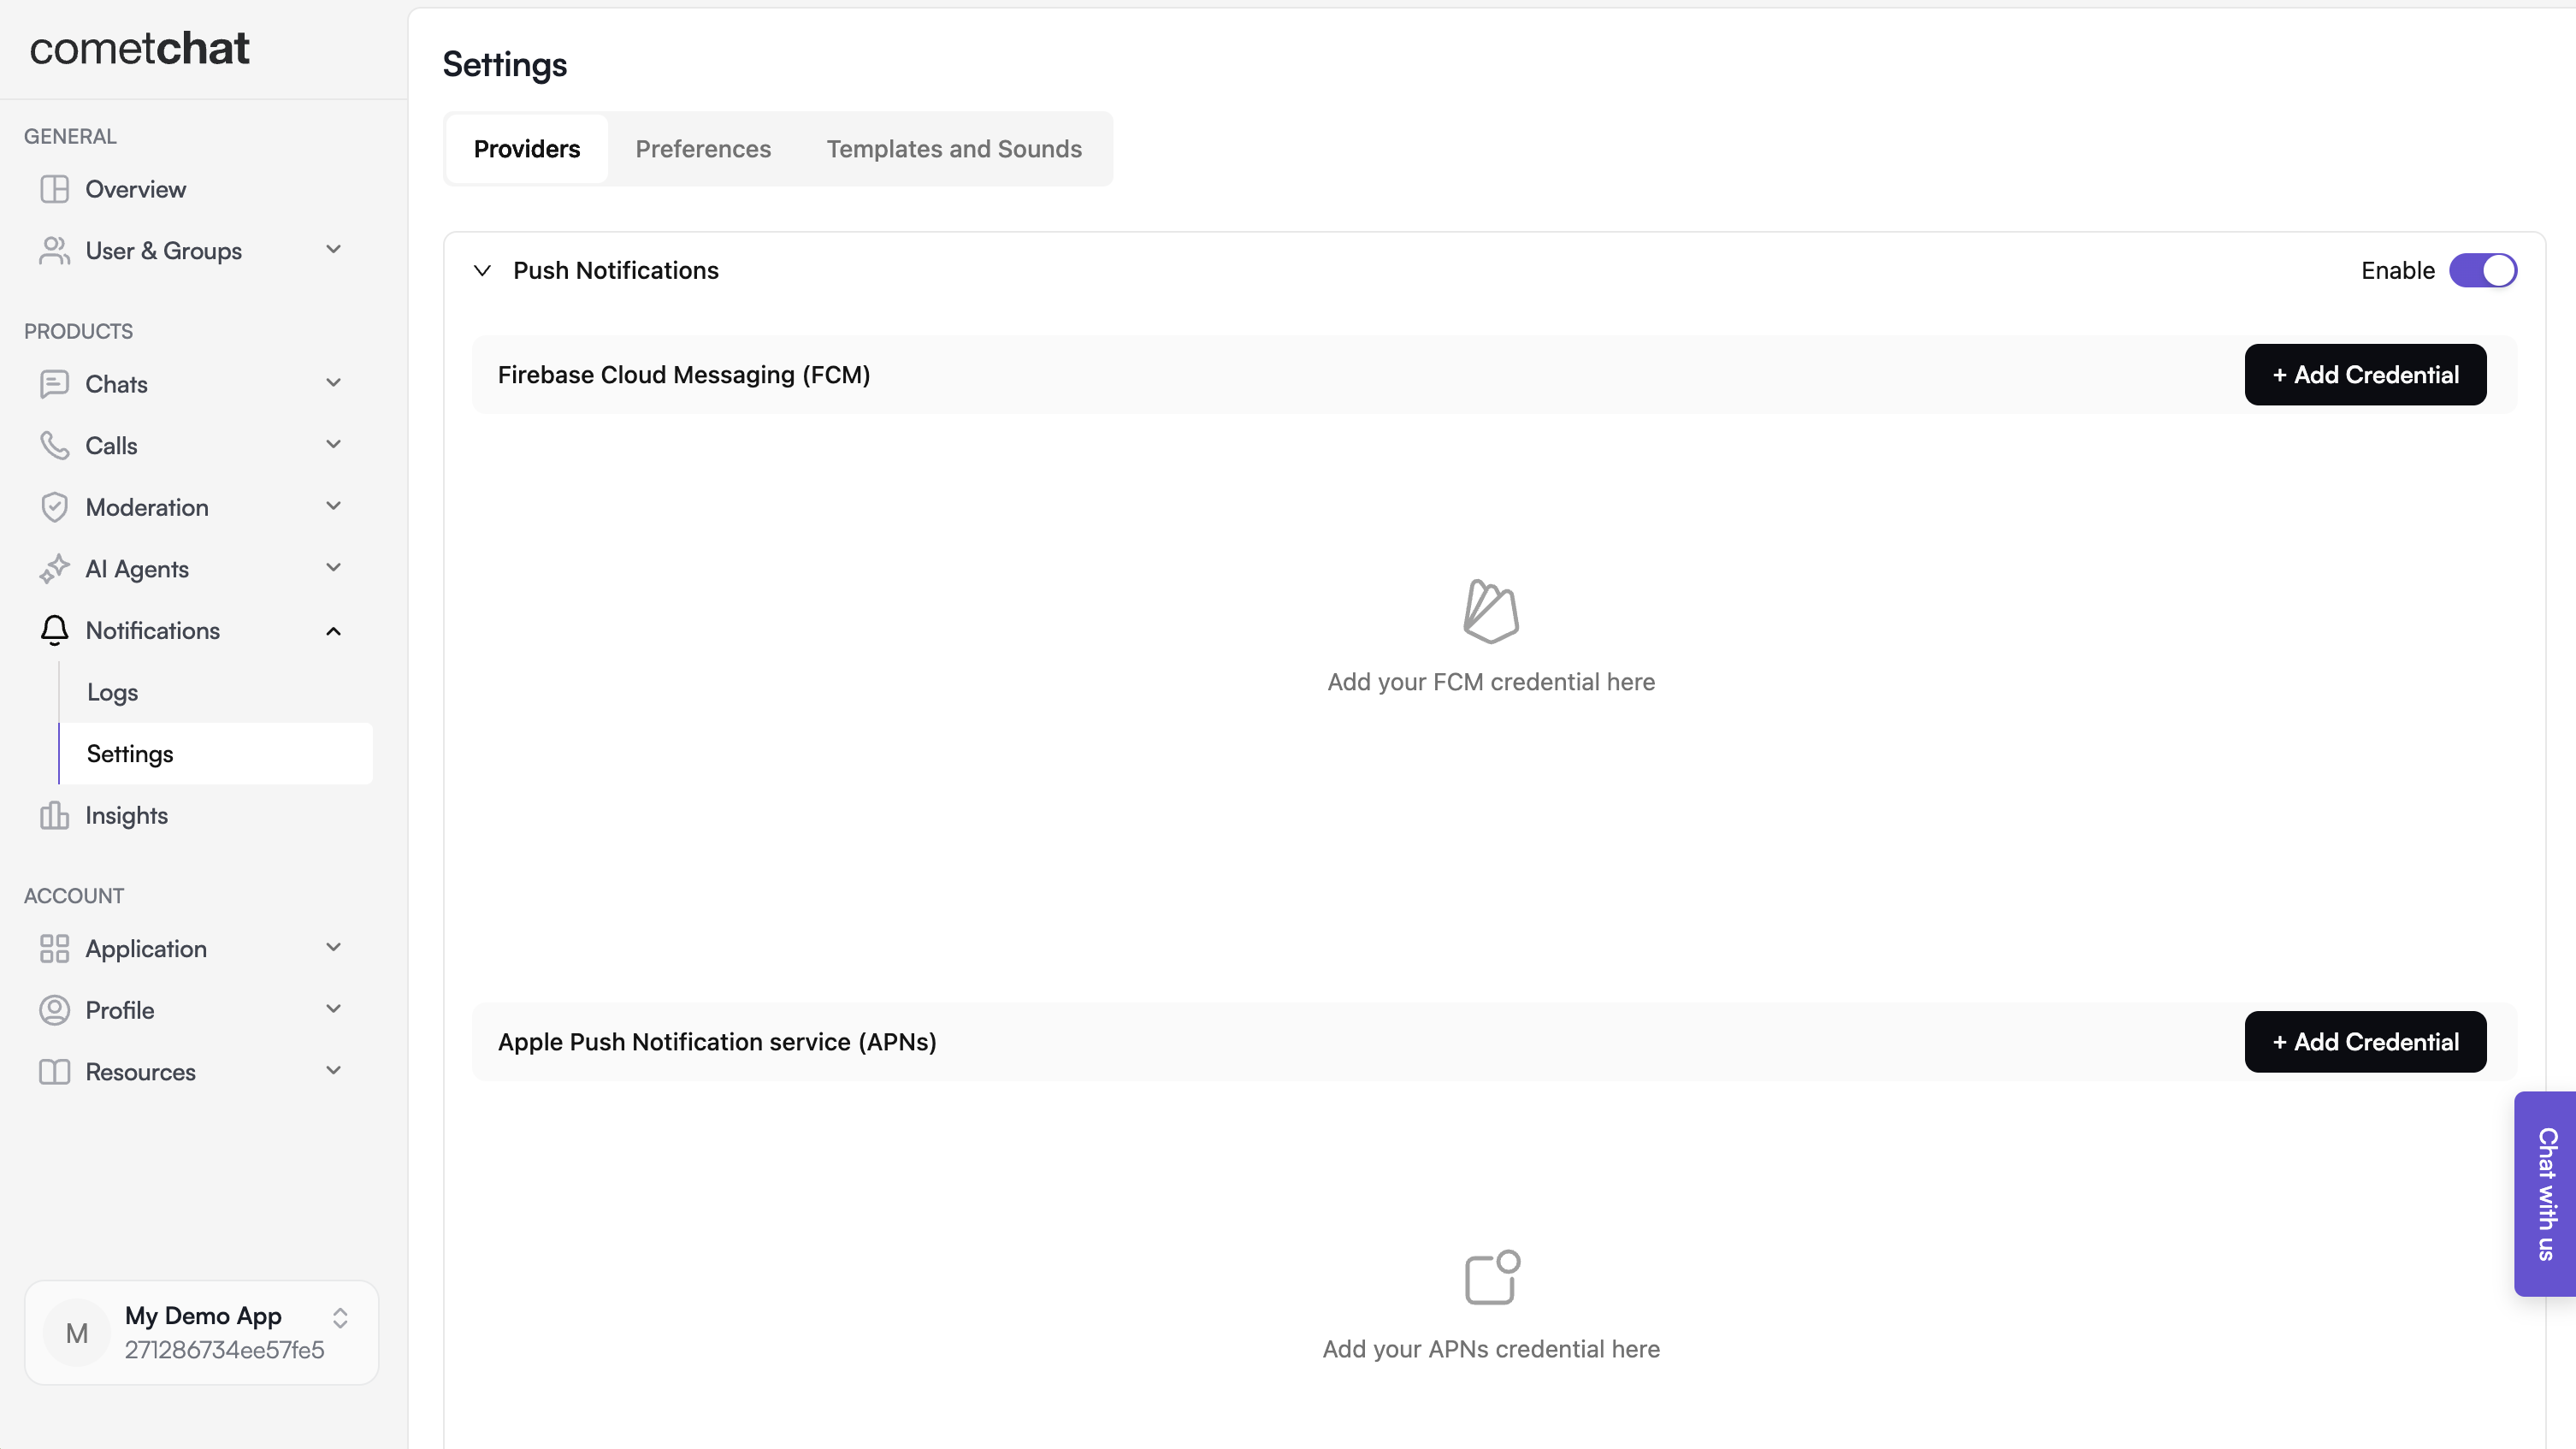Collapse the Push Notifications panel
The image size is (2576, 1449).
[x=482, y=270]
